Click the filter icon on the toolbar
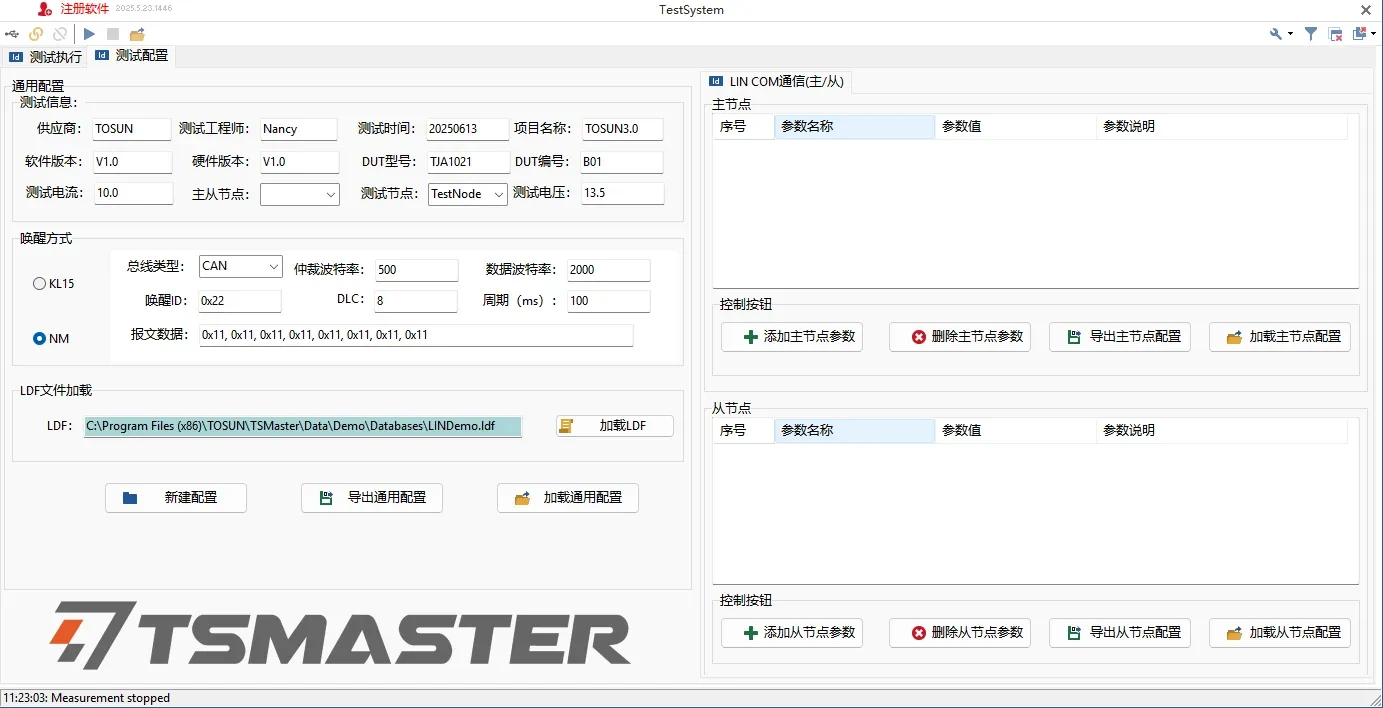 point(1311,33)
